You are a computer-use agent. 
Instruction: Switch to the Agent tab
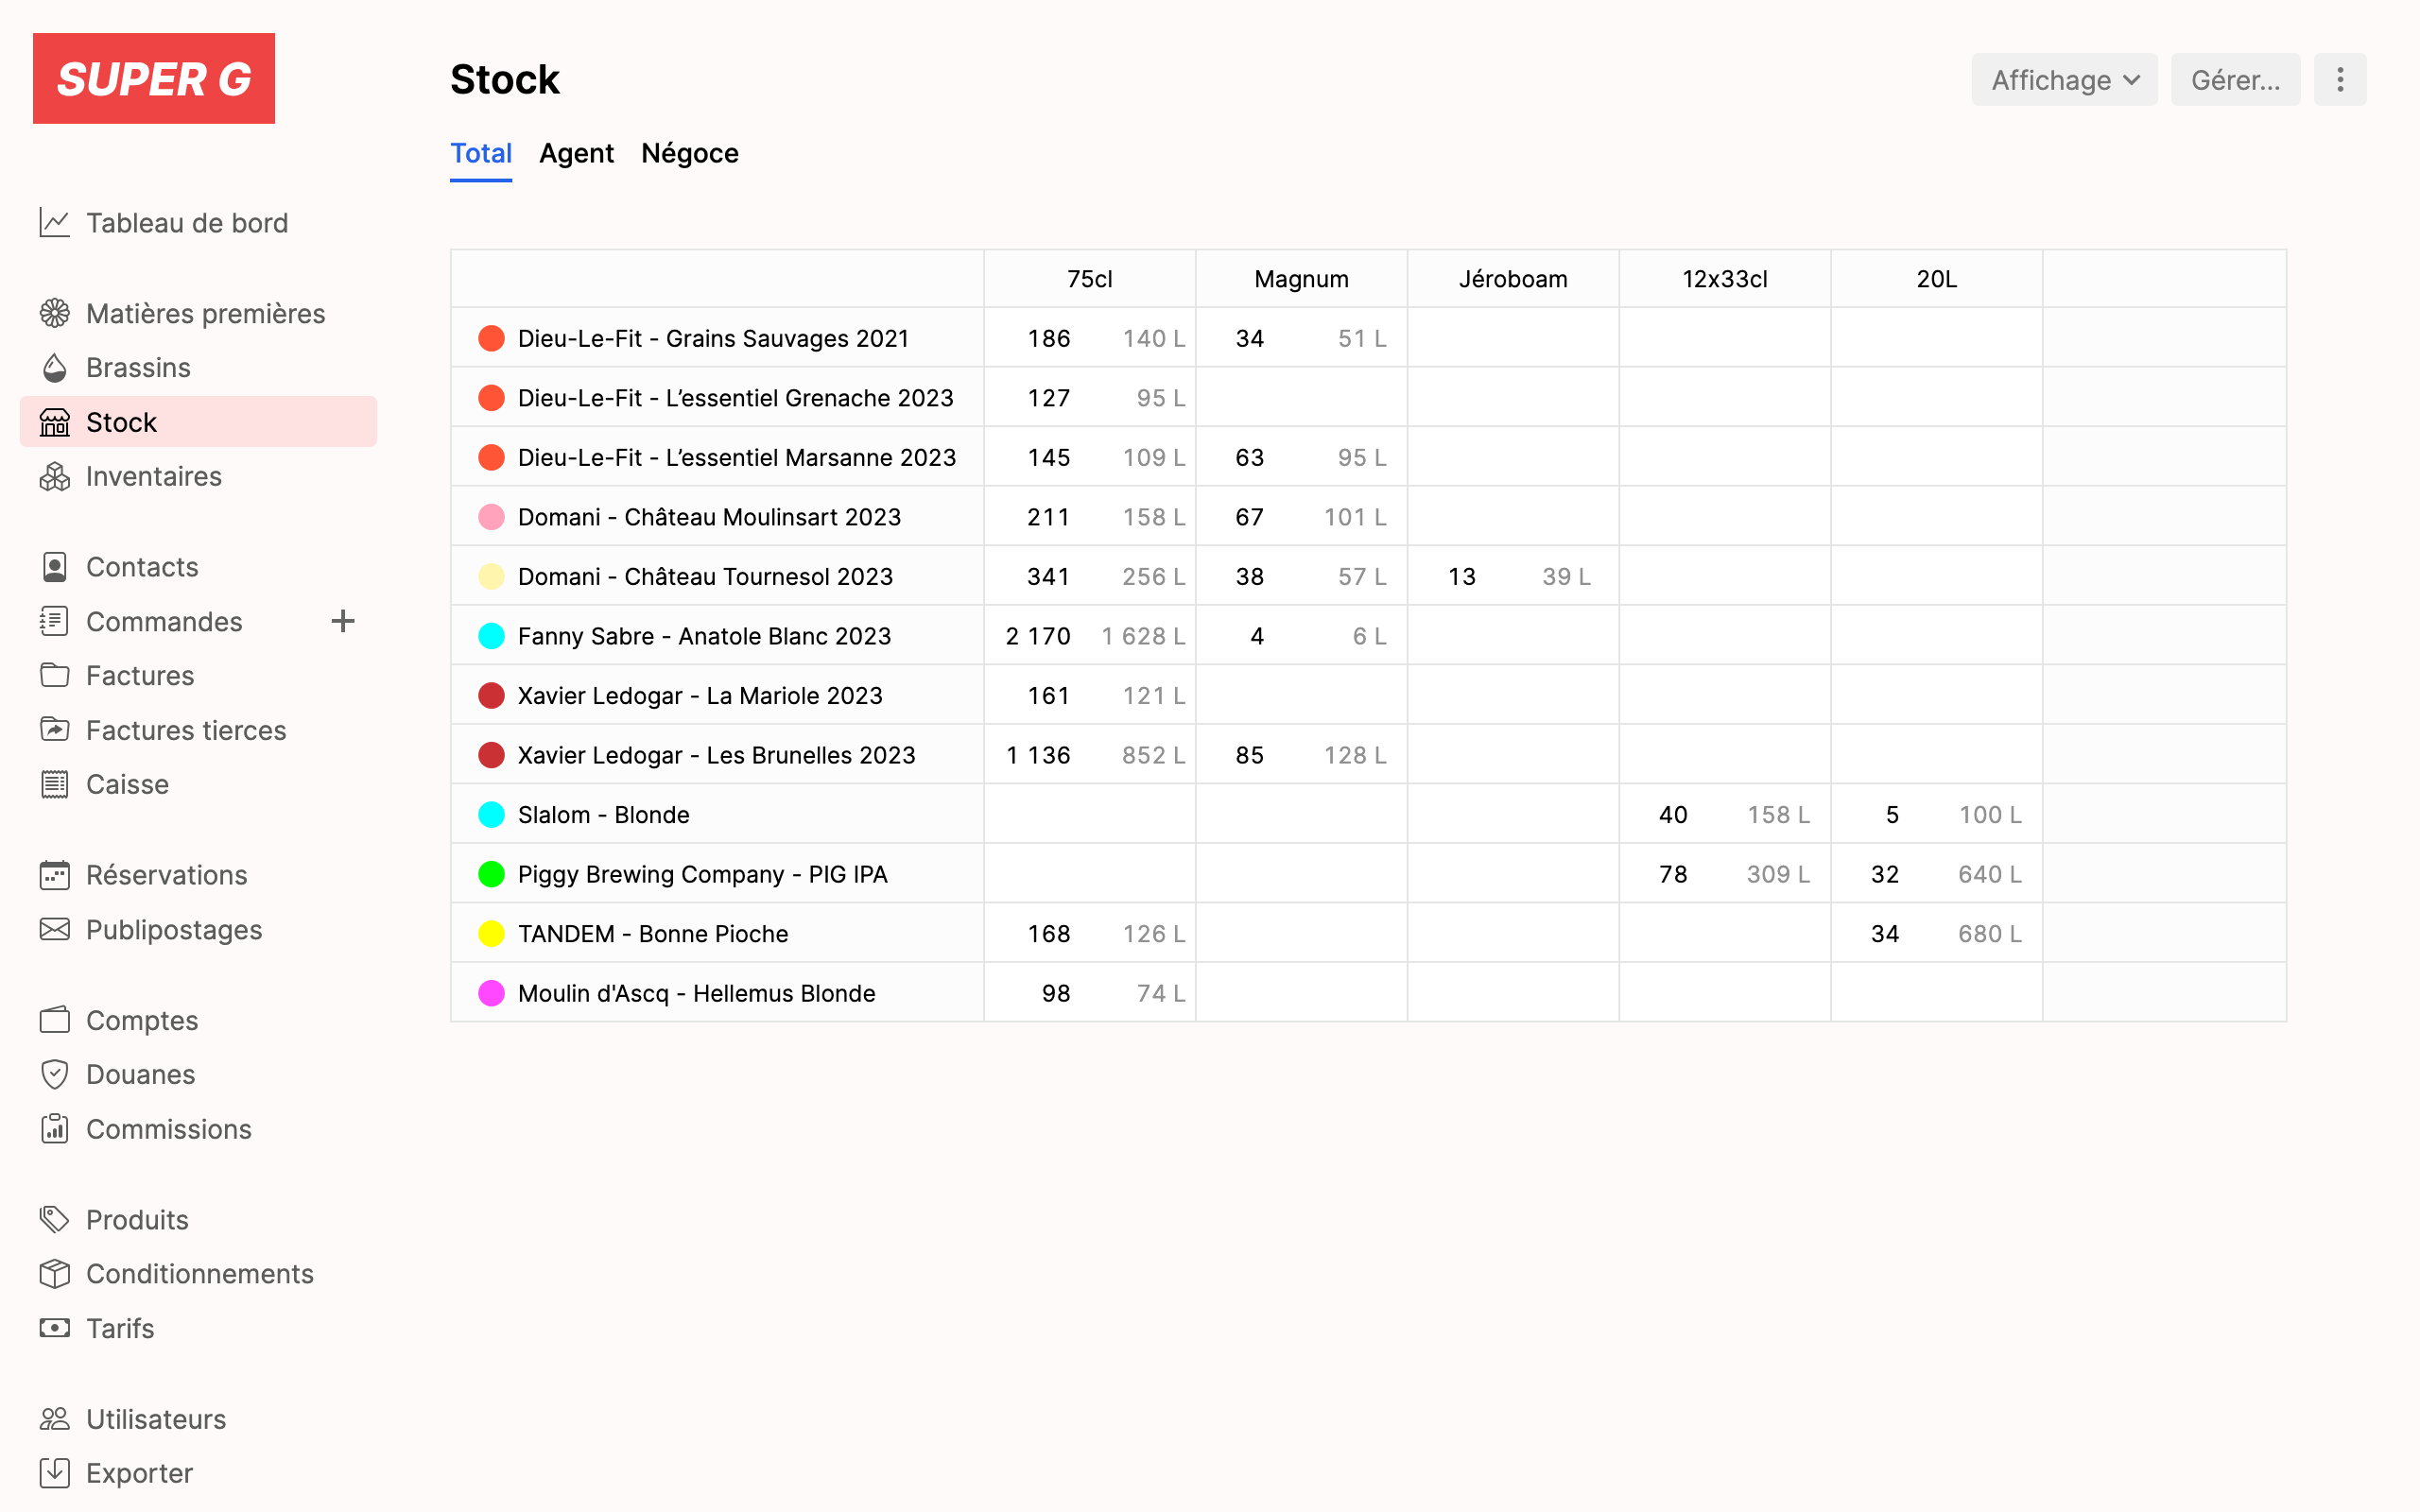click(576, 153)
